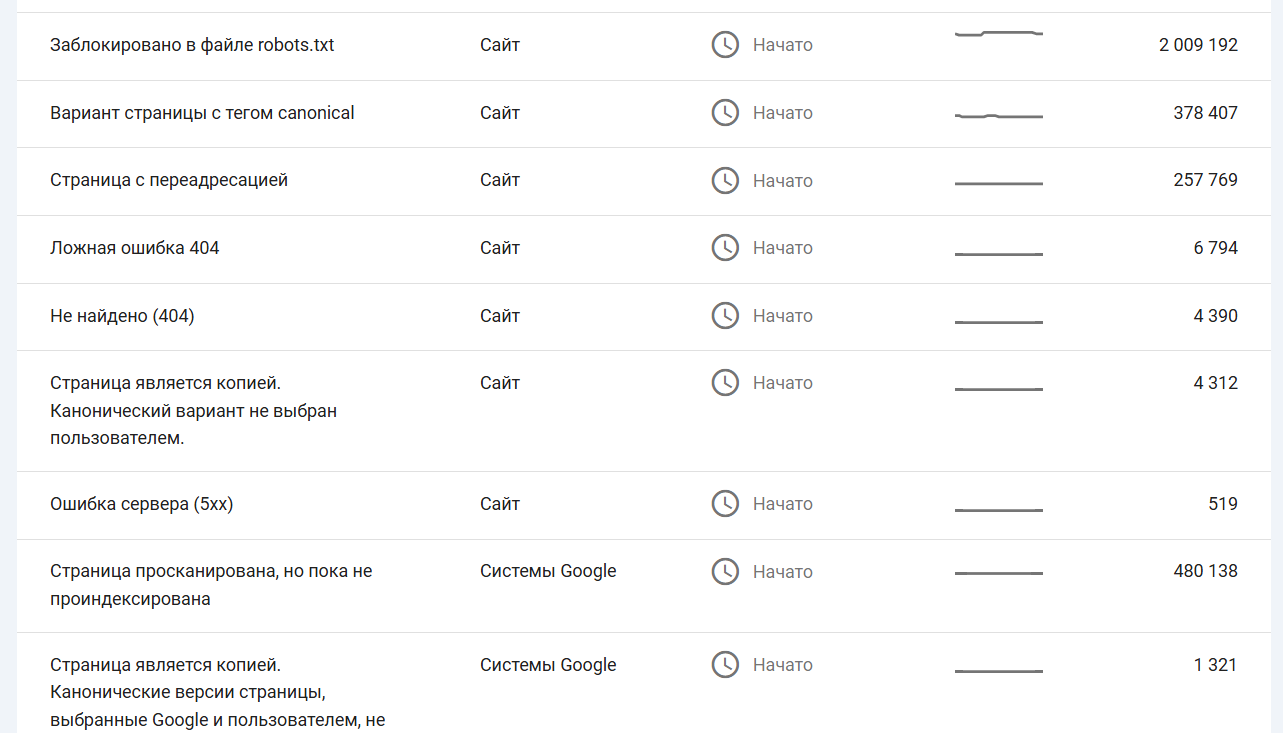1283x733 pixels.
Task: Open 'Страница с переадресацией' reason
Action: [169, 181]
